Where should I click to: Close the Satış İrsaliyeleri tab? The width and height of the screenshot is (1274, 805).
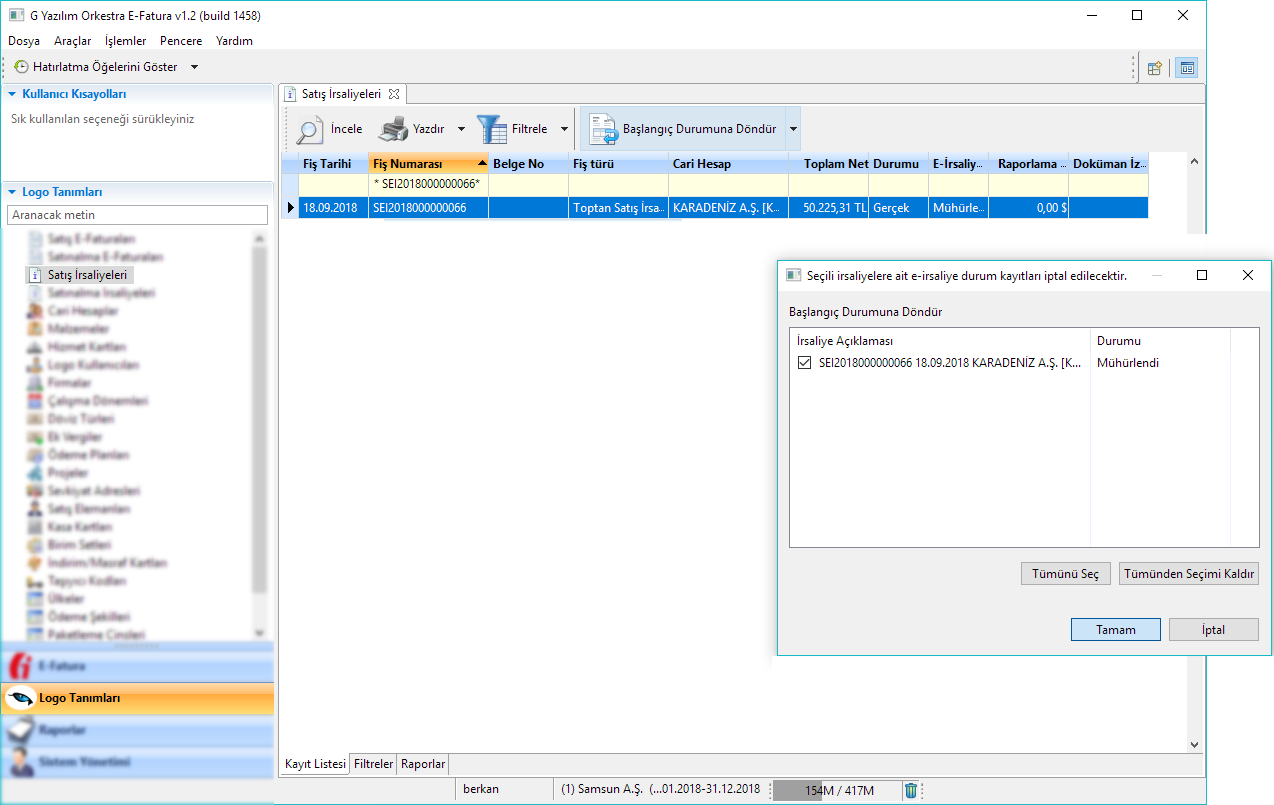(394, 94)
